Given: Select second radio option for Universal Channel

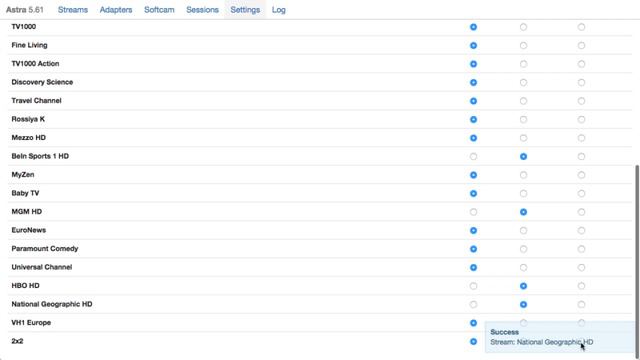Looking at the screenshot, I should point(523,267).
